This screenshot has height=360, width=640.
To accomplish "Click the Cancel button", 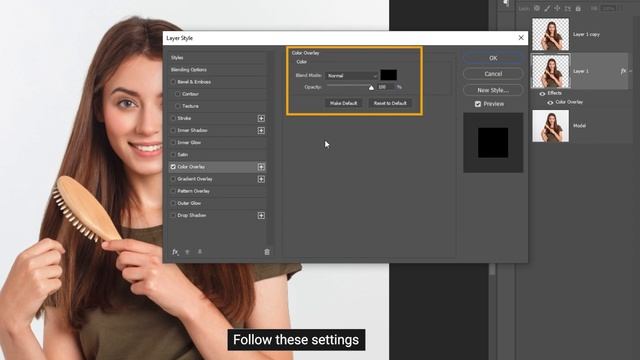I will pos(493,74).
